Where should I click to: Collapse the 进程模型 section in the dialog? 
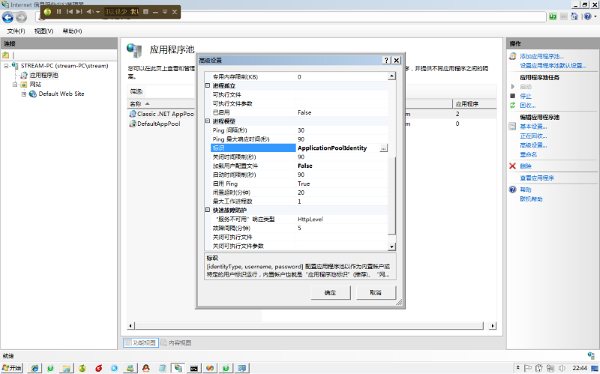[207, 121]
